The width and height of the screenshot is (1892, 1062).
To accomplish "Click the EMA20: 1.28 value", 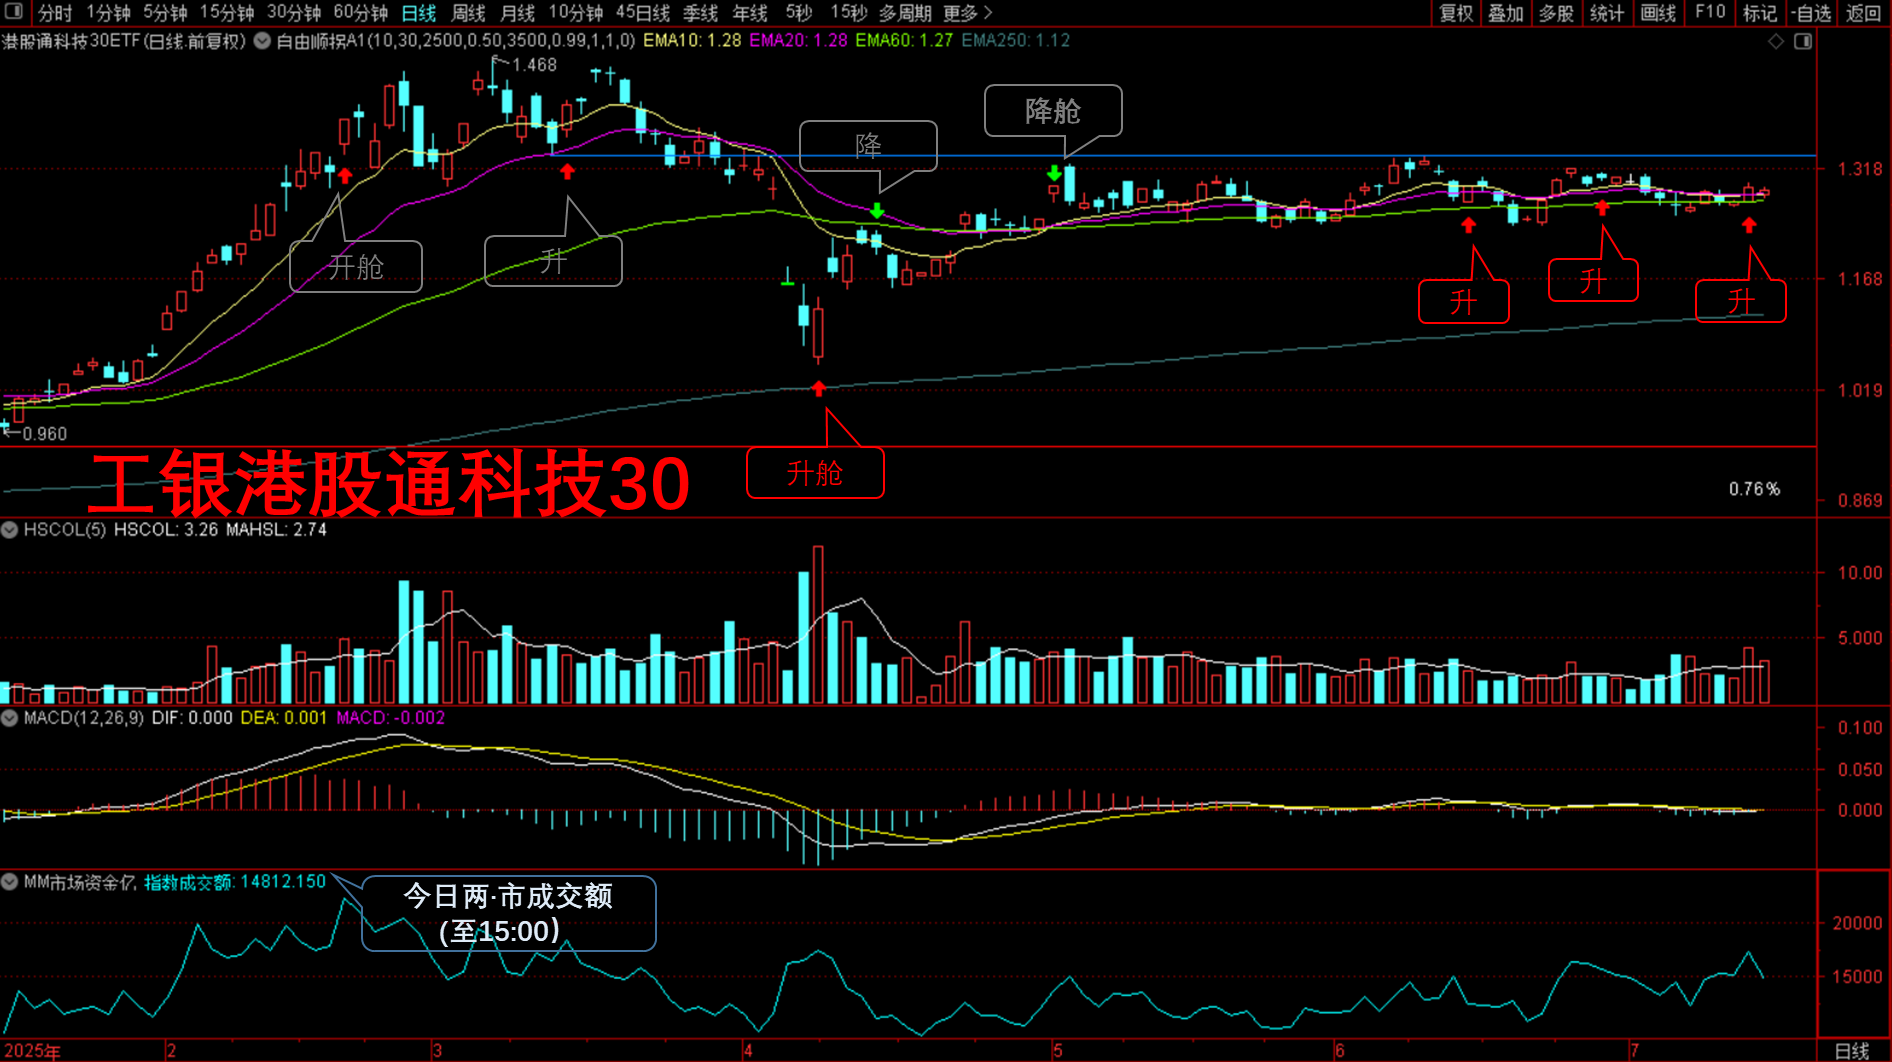I will click(x=798, y=41).
